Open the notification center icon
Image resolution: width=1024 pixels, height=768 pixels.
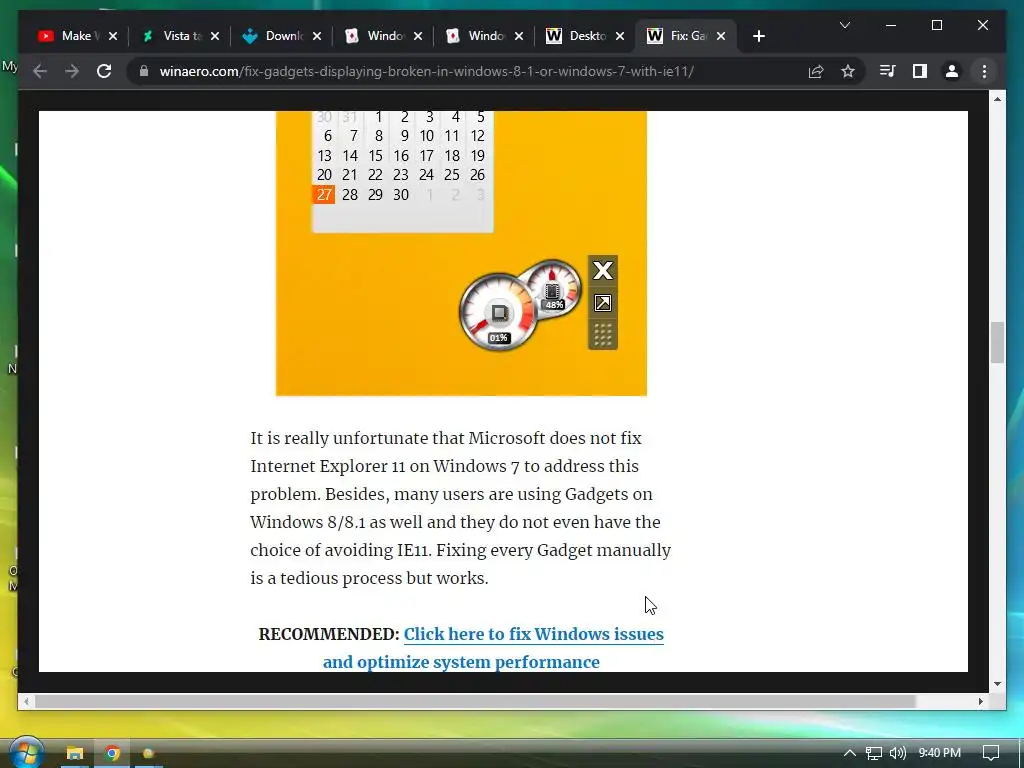click(x=991, y=753)
